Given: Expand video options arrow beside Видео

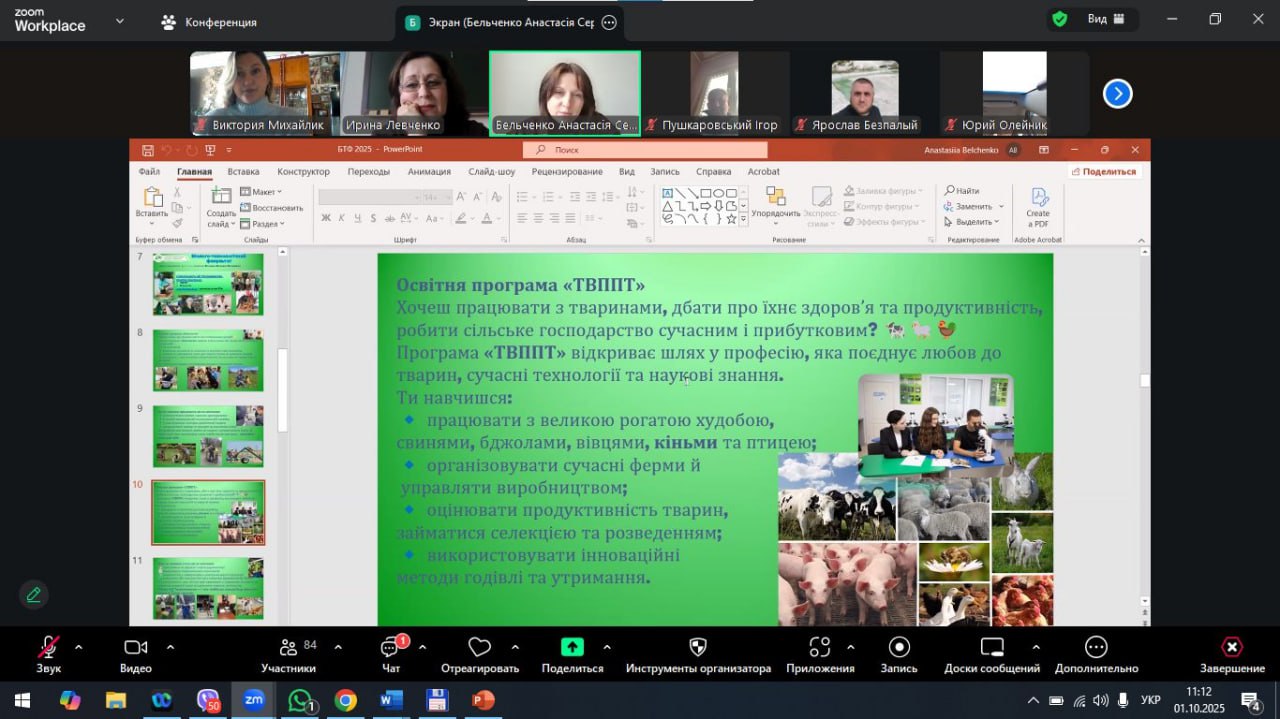Looking at the screenshot, I should pos(170,646).
